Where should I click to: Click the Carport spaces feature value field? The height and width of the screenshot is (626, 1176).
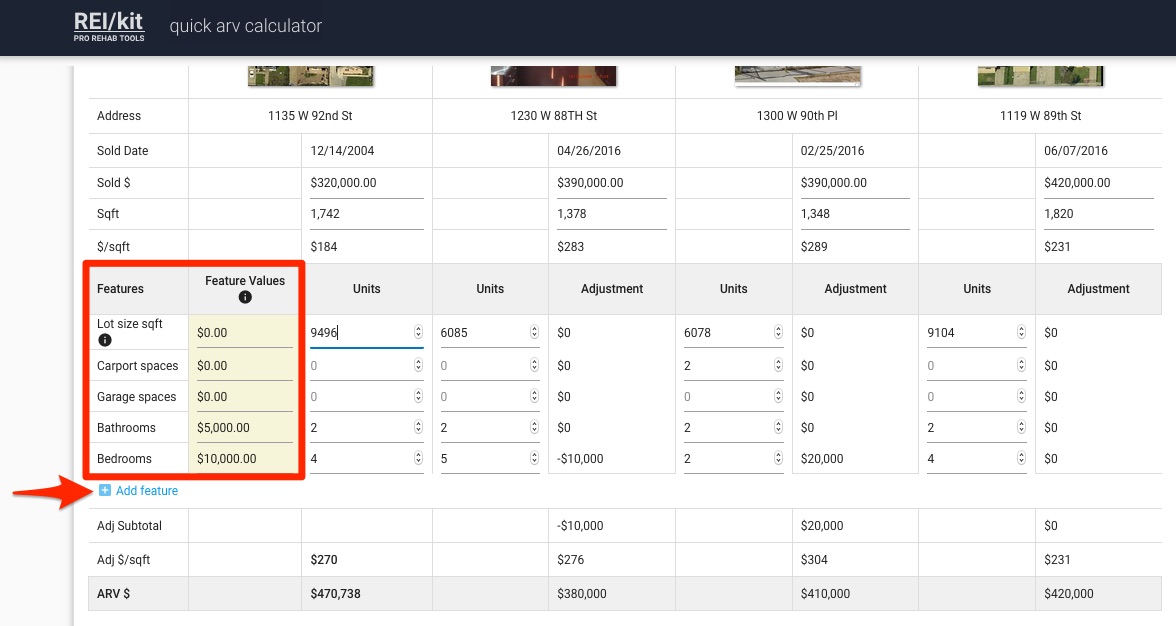coord(243,365)
